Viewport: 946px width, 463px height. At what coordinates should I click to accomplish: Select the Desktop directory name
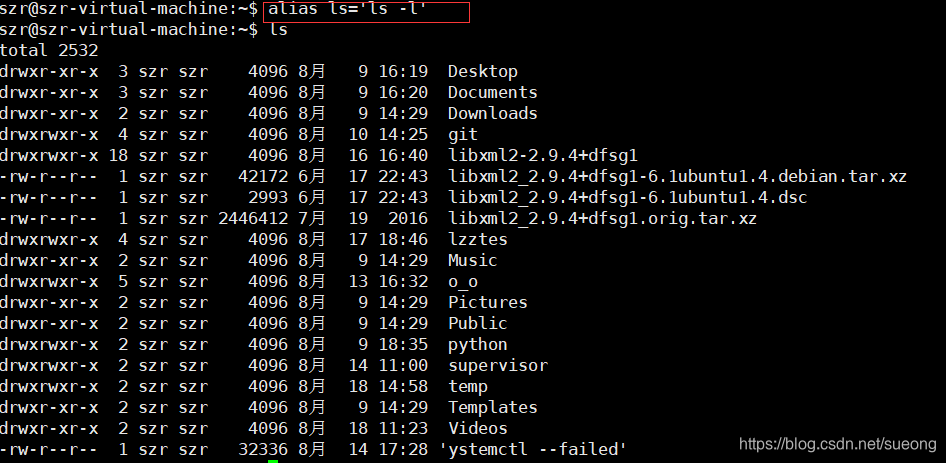click(x=483, y=71)
